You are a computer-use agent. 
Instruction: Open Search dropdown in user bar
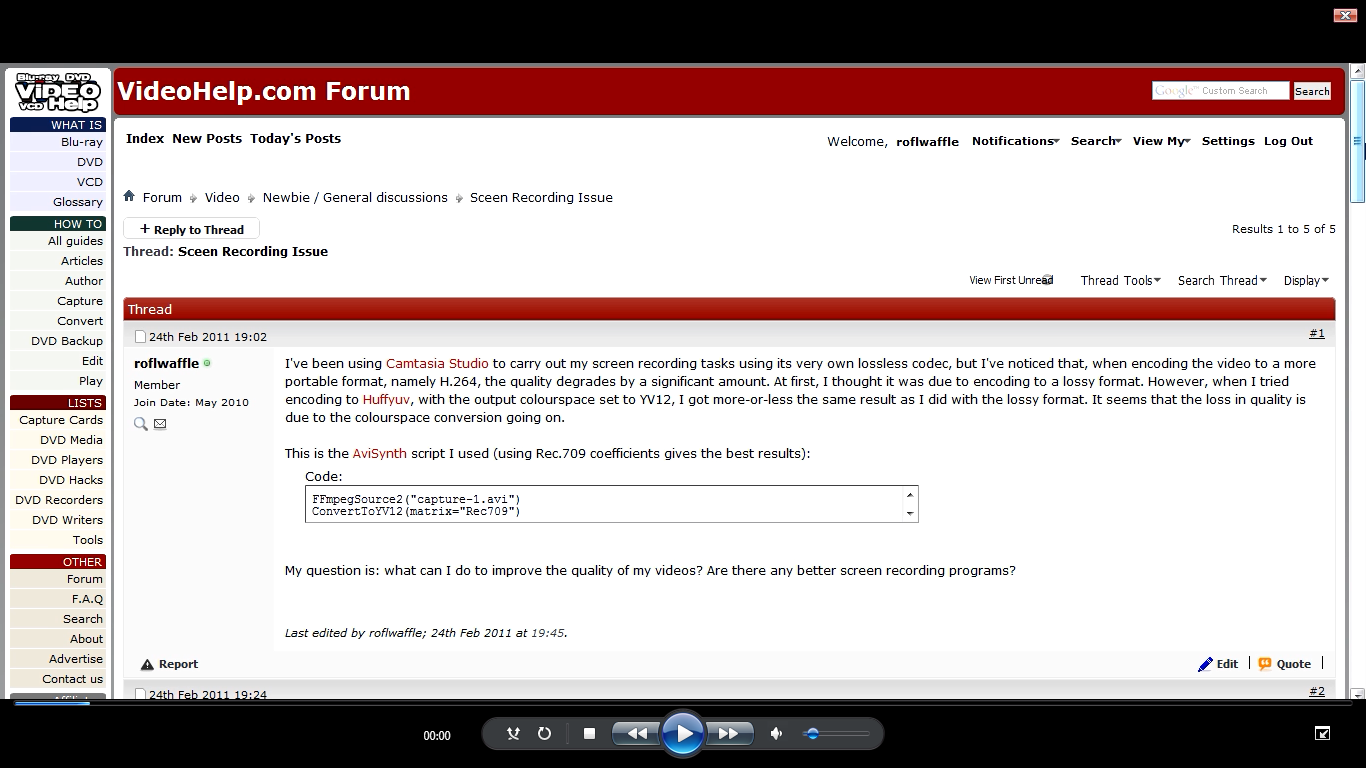pos(1096,141)
